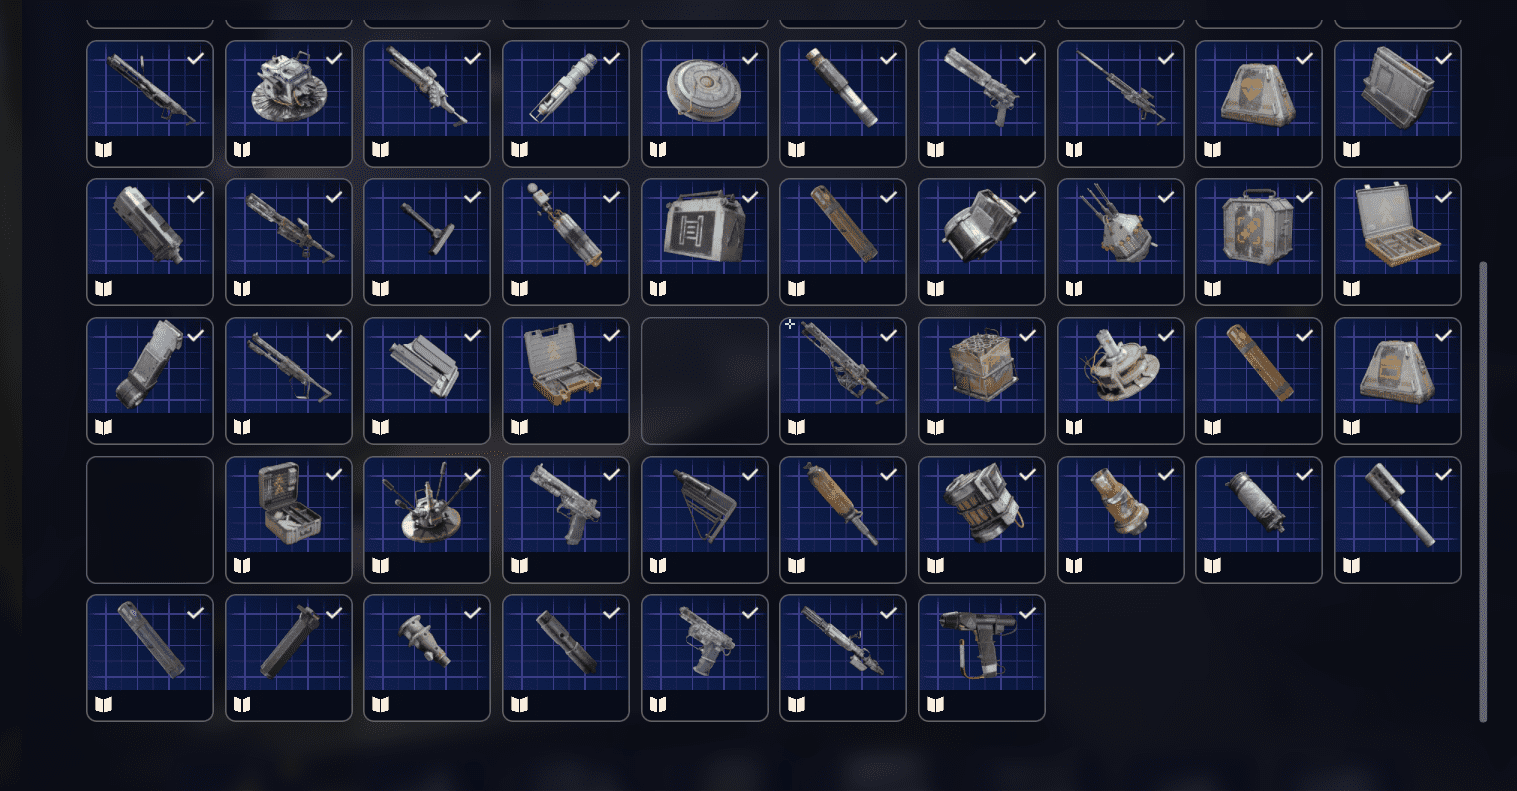Image resolution: width=1517 pixels, height=791 pixels.
Task: Select the round landmine disc blueprint
Action: click(705, 103)
